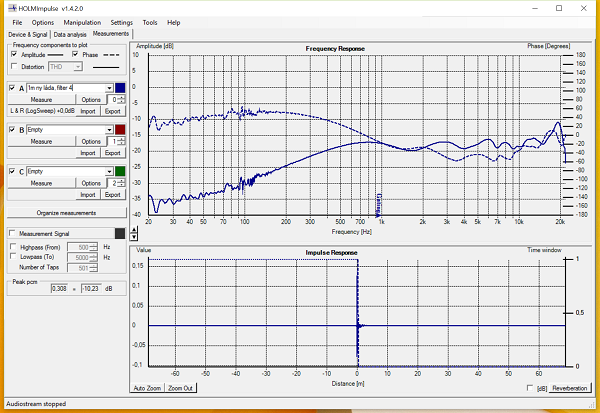This screenshot has height=413, width=600.
Task: Click 'L & R (LogSweep) +0,0dB' label
Action: (x=42, y=111)
